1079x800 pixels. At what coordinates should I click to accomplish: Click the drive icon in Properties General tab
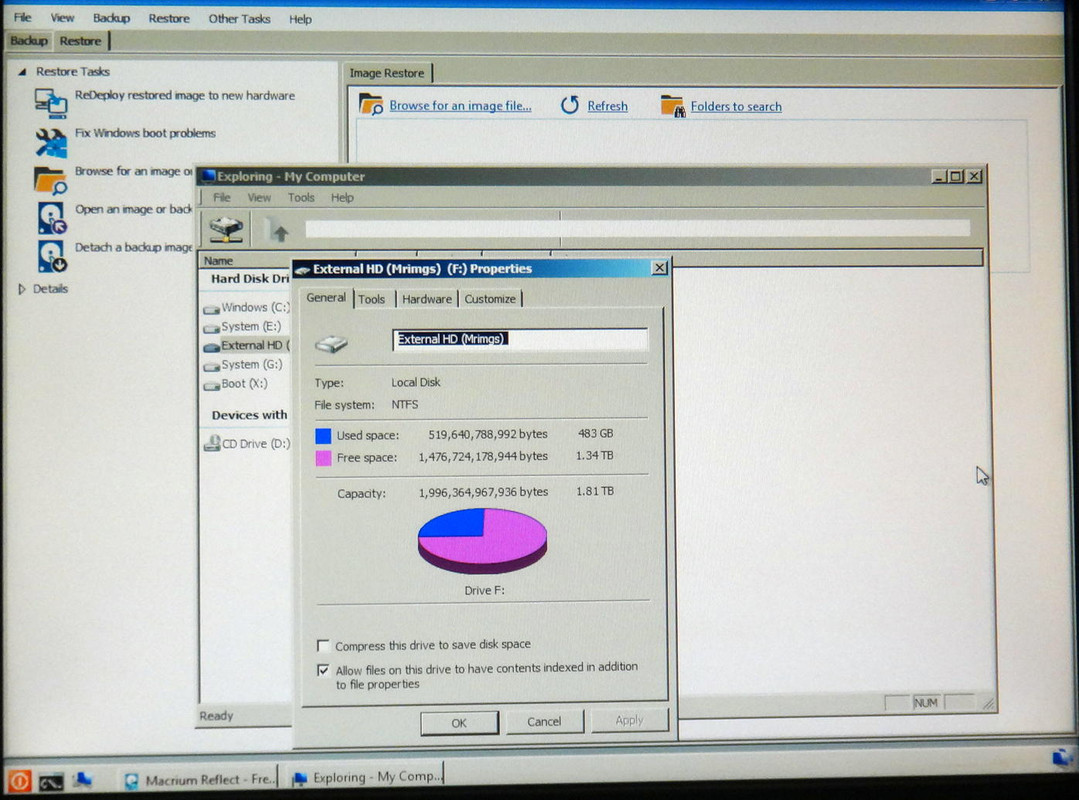tap(332, 343)
